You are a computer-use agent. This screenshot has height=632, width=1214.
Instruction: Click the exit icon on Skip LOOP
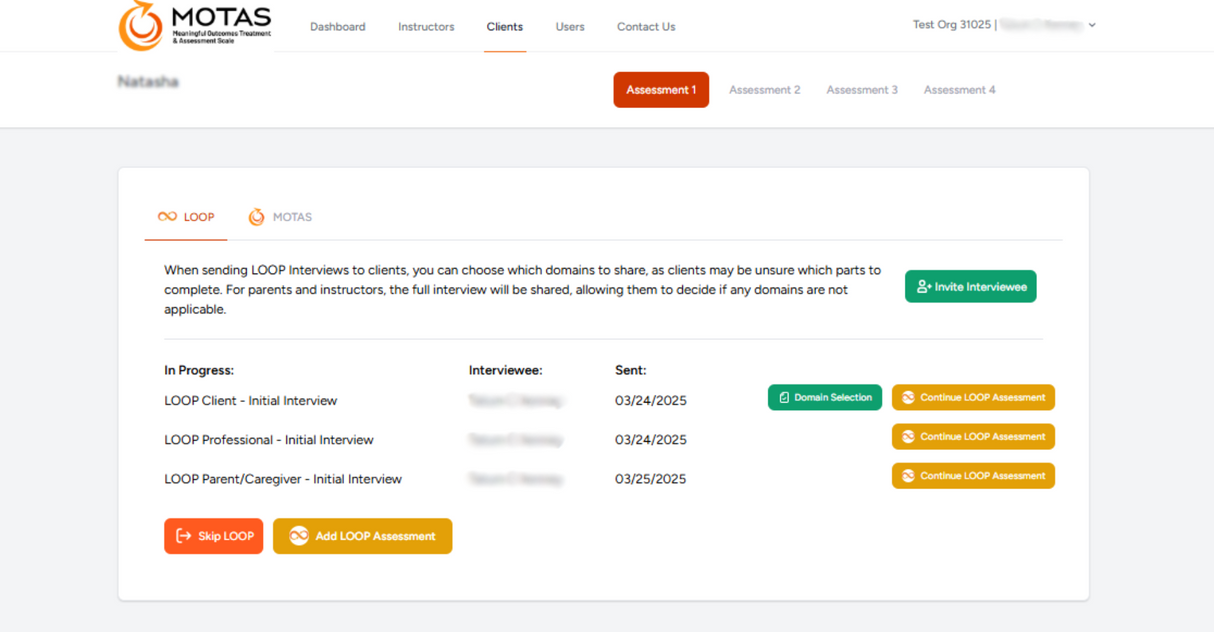coord(184,536)
